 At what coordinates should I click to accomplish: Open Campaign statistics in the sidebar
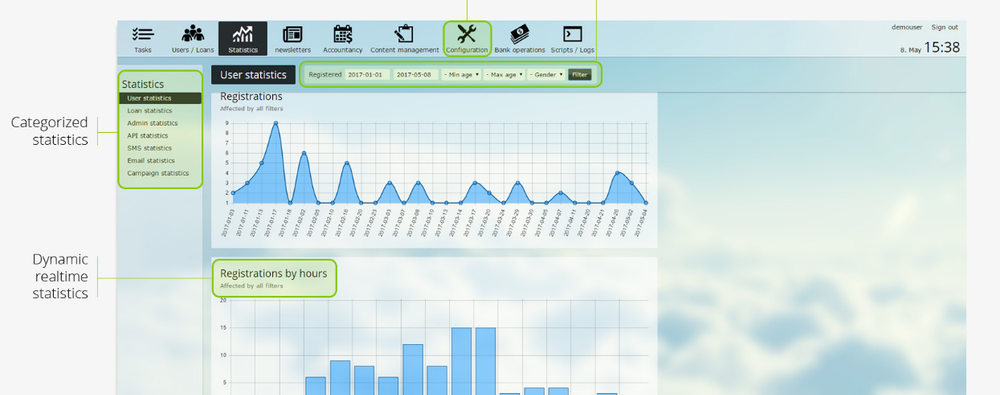(x=158, y=173)
